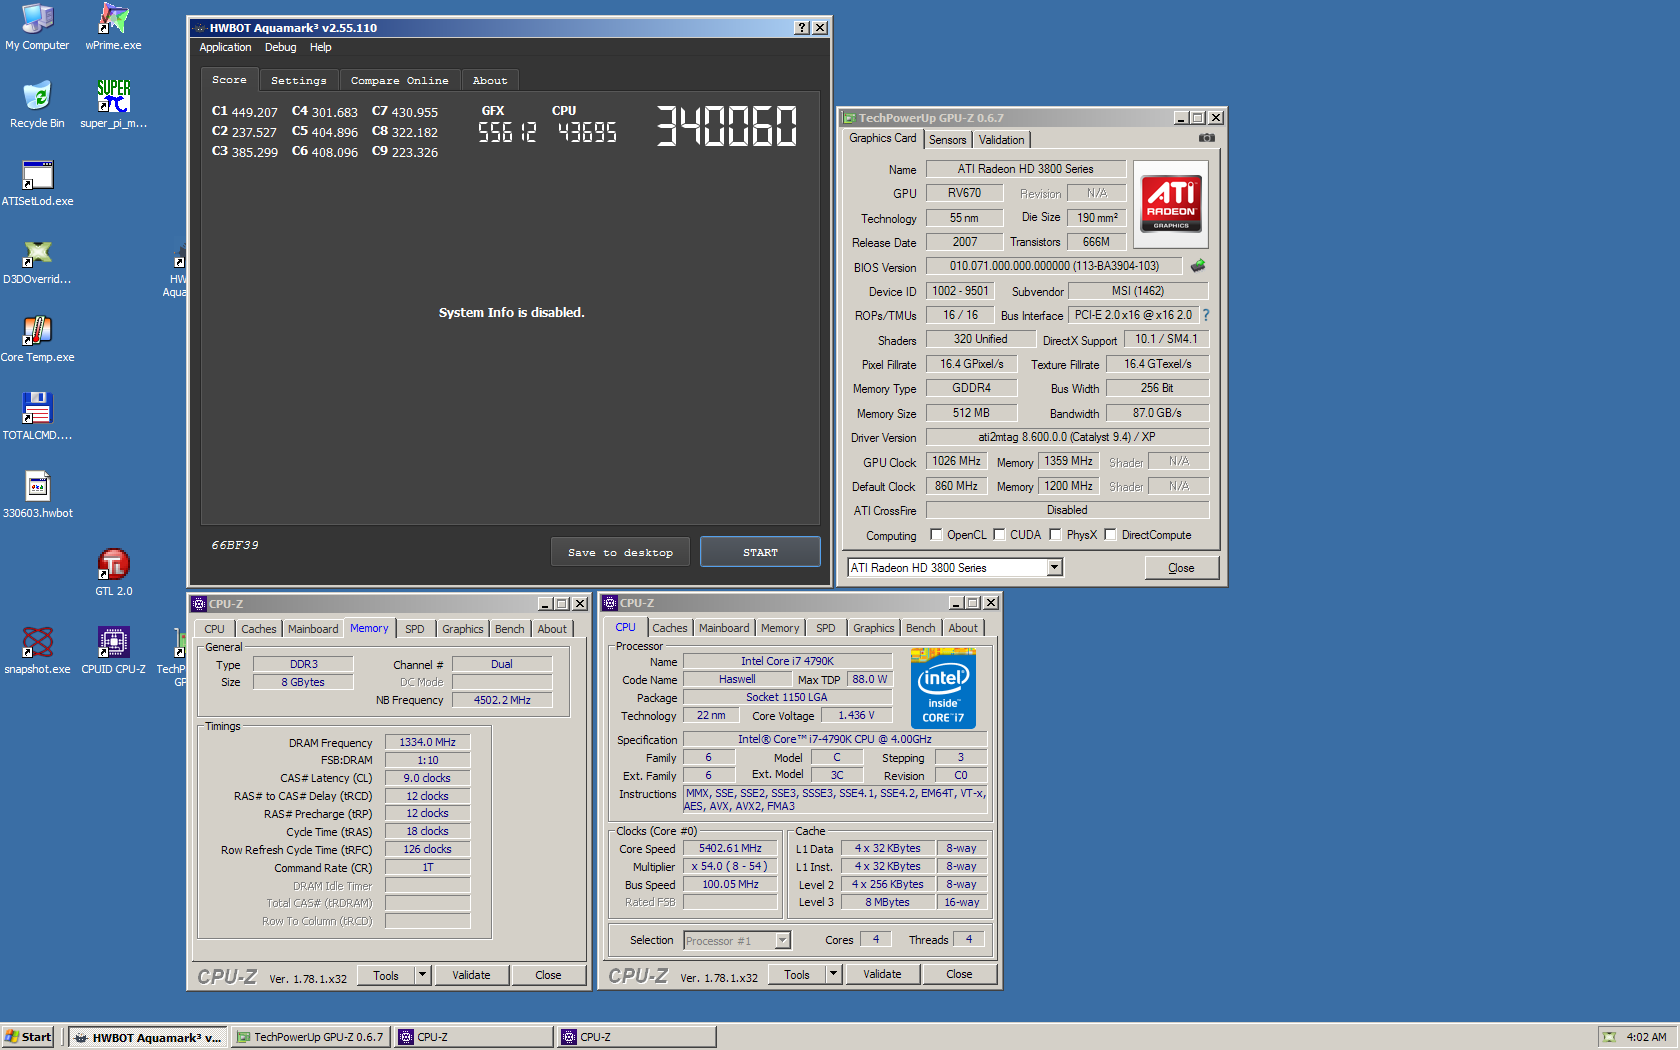
Task: Select CPUID CPU-Z desktop icon
Action: 113,650
